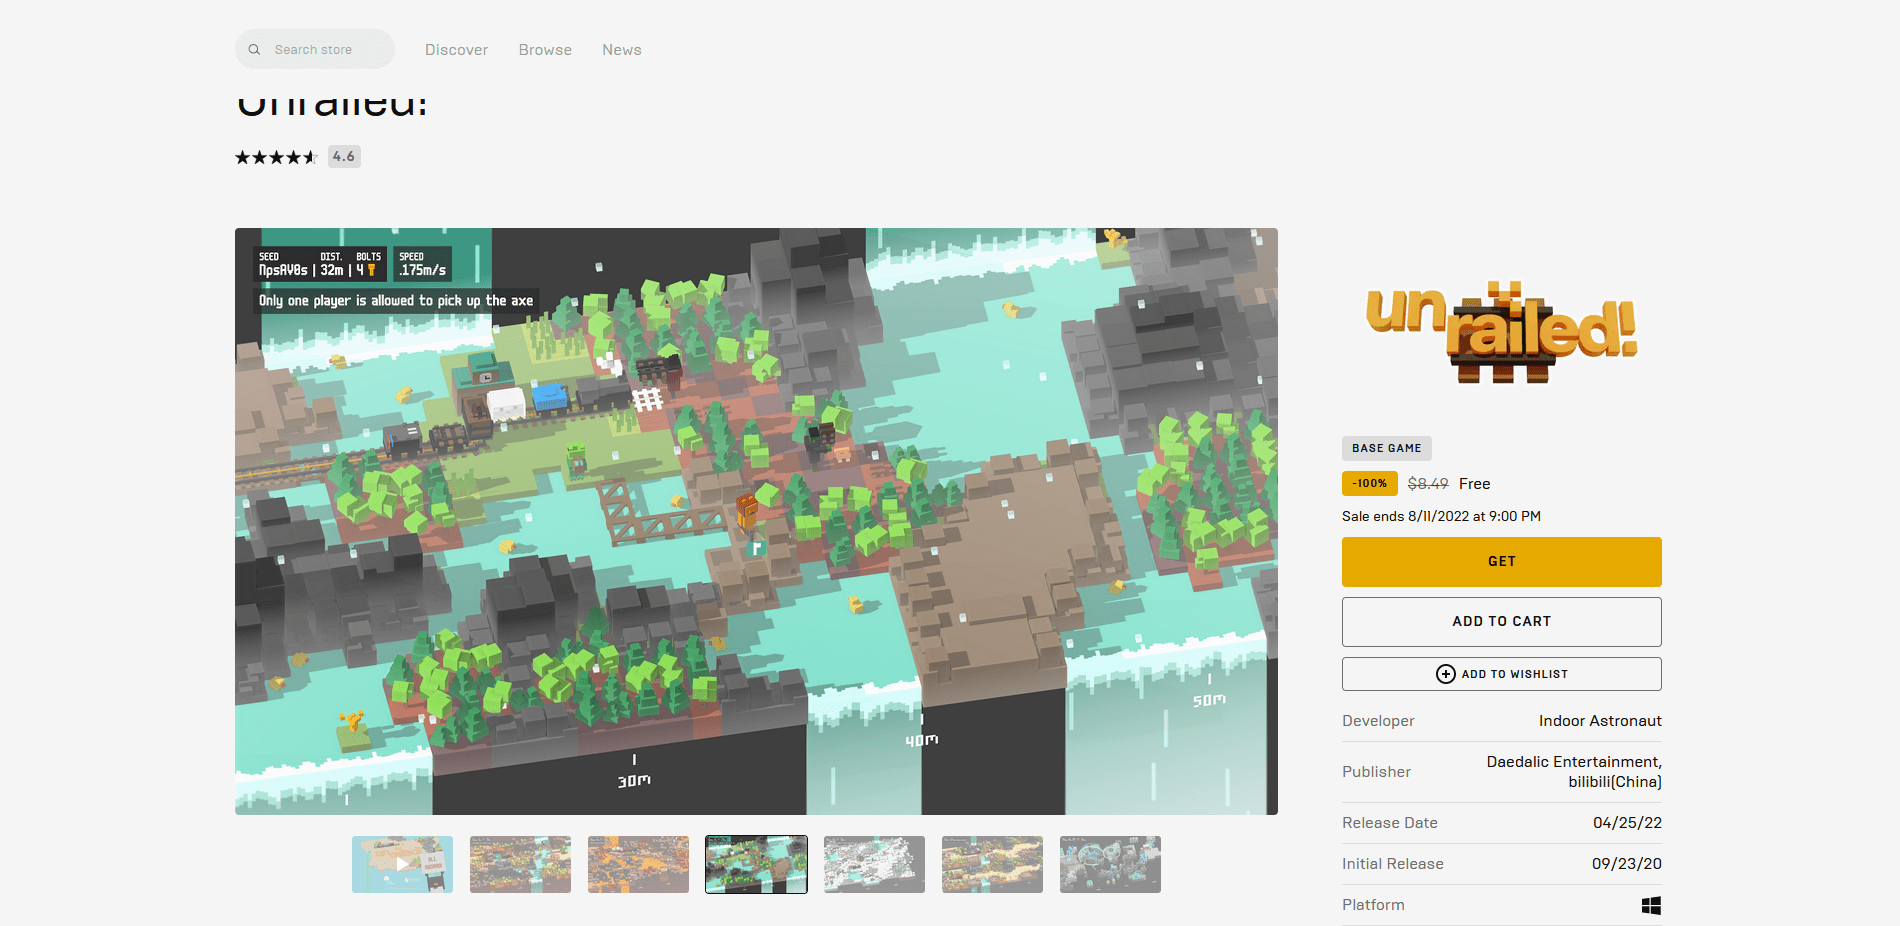This screenshot has height=926, width=1900.
Task: Click the five-star rating display
Action: point(276,157)
